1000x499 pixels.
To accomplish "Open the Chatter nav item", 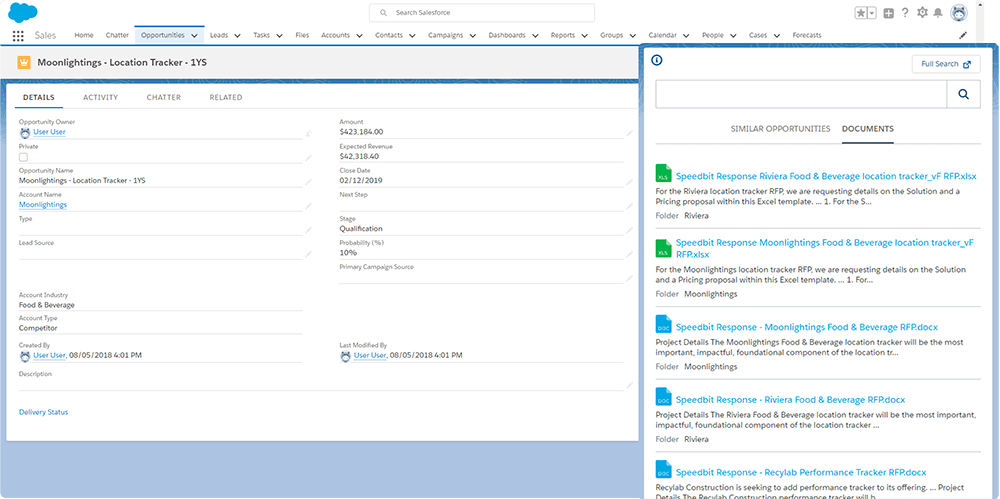I will point(117,35).
